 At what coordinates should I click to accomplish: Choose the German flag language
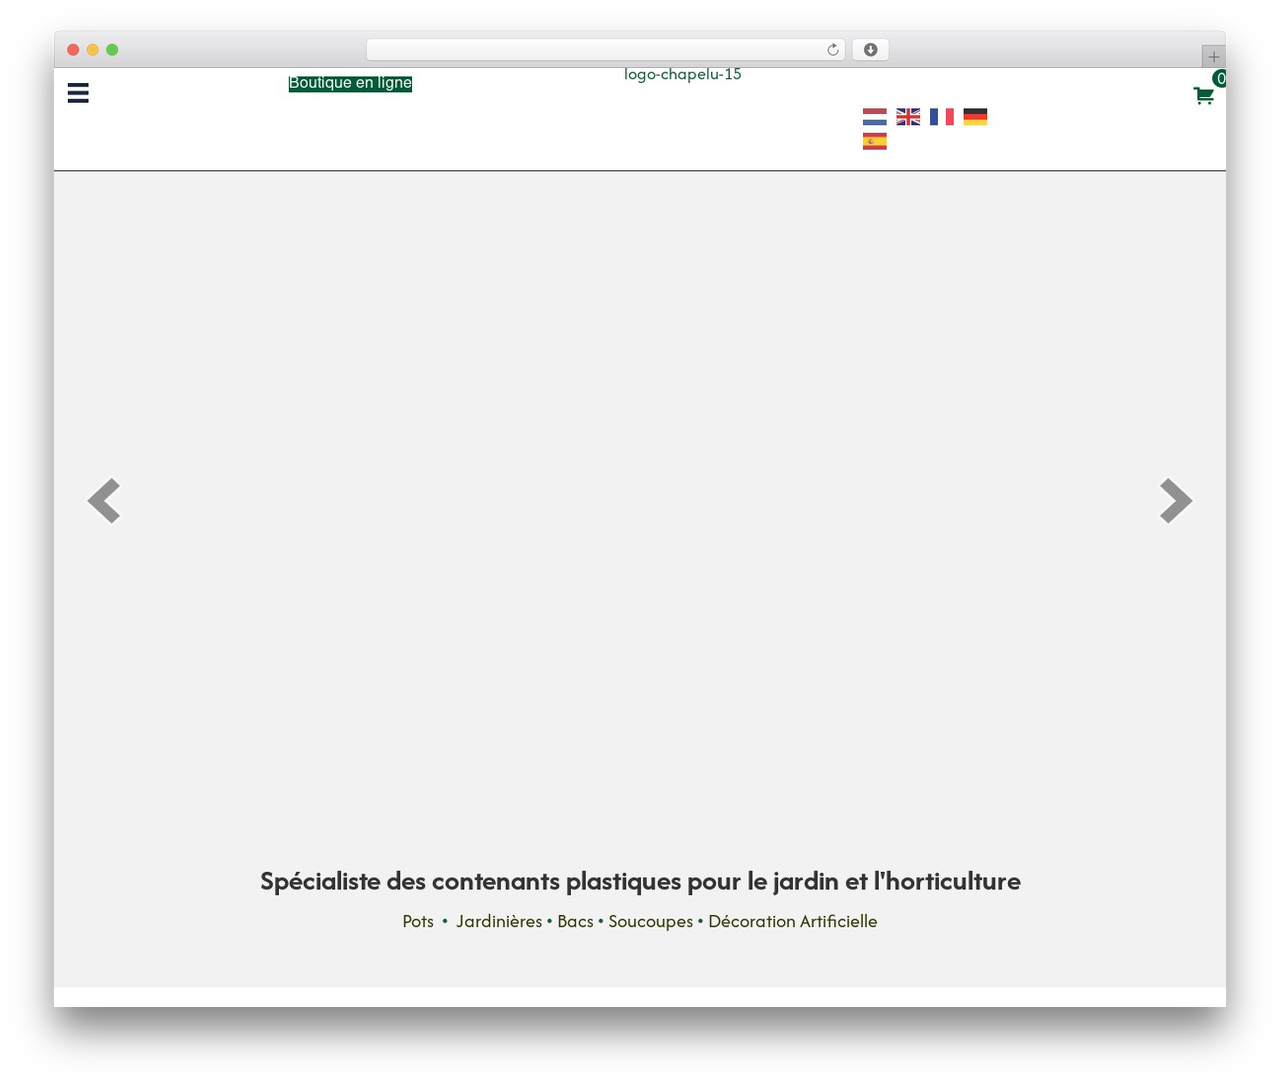pyautogui.click(x=975, y=117)
